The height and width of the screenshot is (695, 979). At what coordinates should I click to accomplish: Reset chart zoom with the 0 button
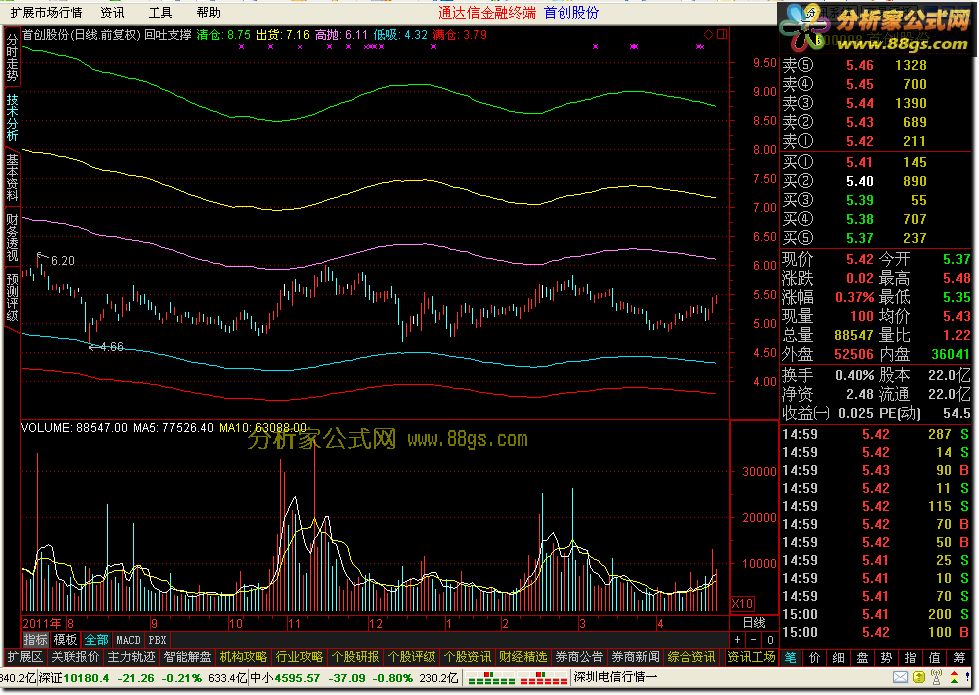click(x=770, y=640)
